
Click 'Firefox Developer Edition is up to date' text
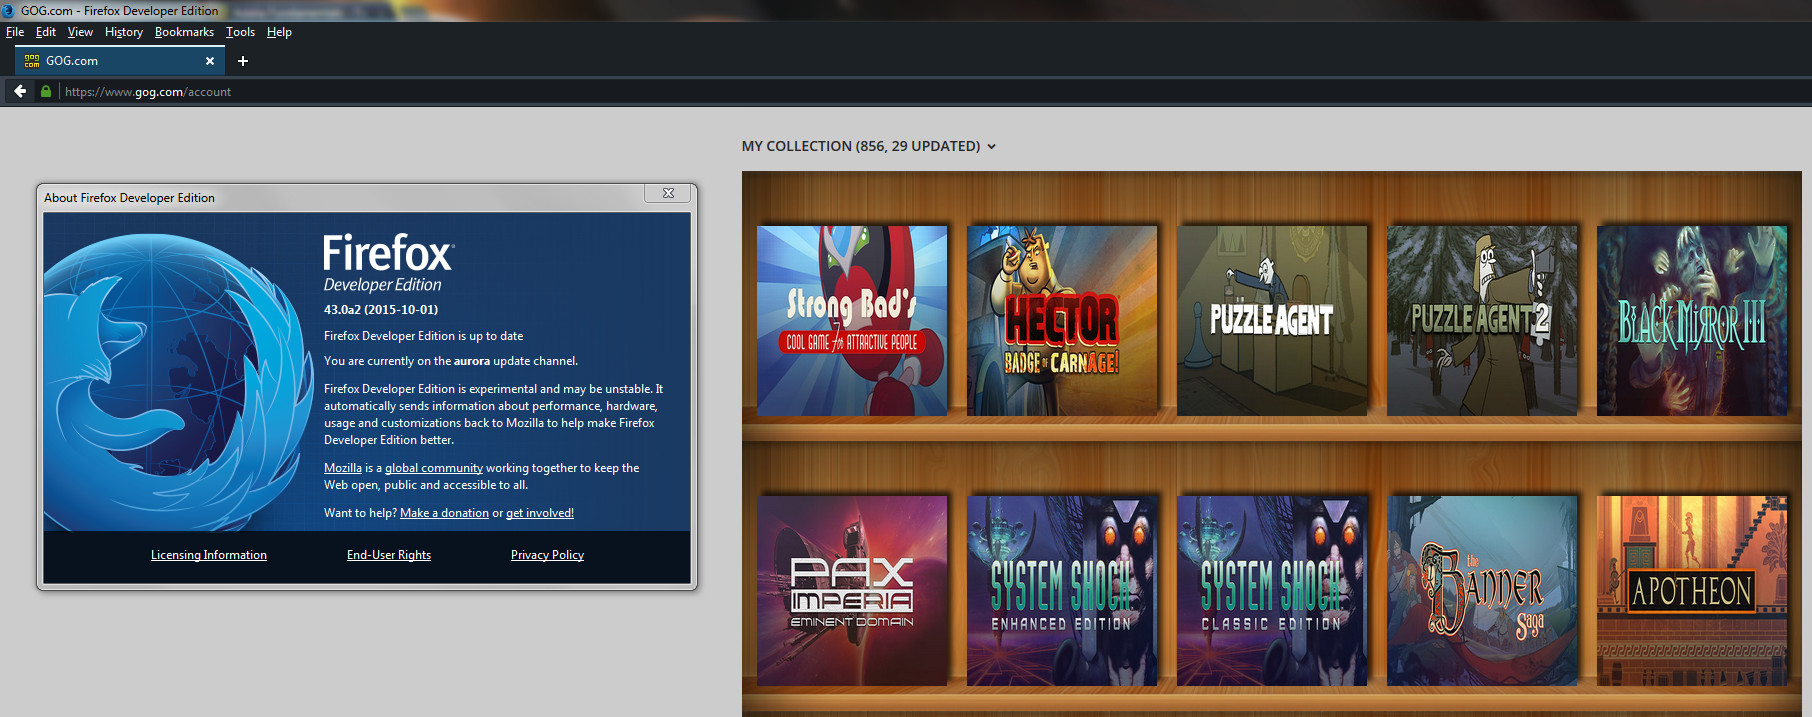[x=423, y=336]
